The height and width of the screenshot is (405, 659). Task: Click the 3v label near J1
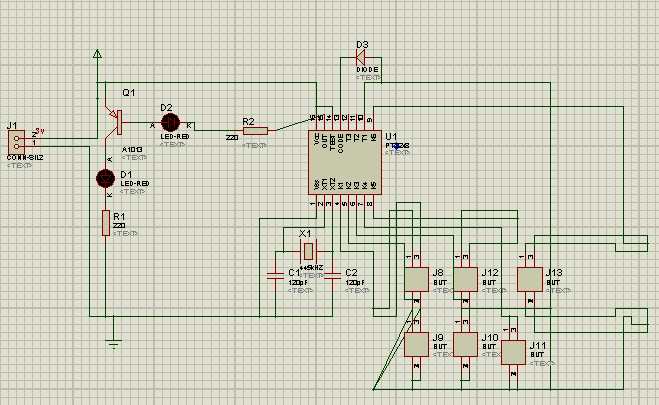40,131
